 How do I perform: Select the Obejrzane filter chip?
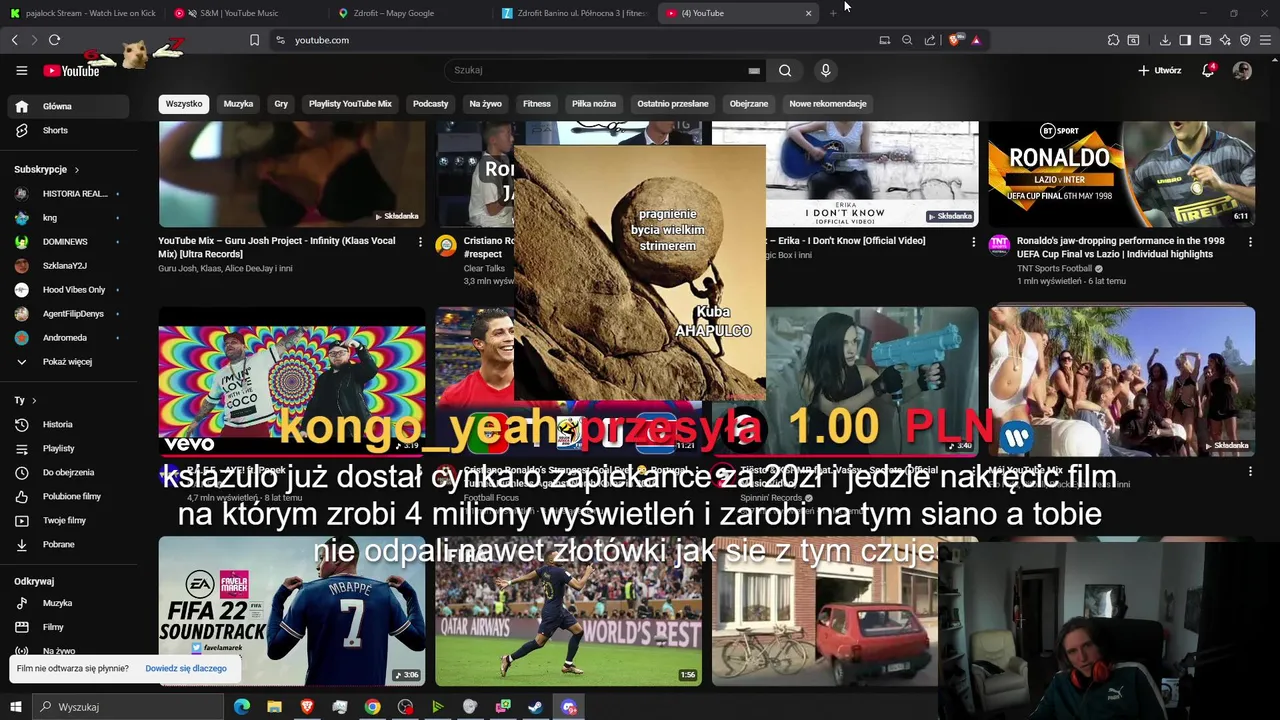point(749,104)
